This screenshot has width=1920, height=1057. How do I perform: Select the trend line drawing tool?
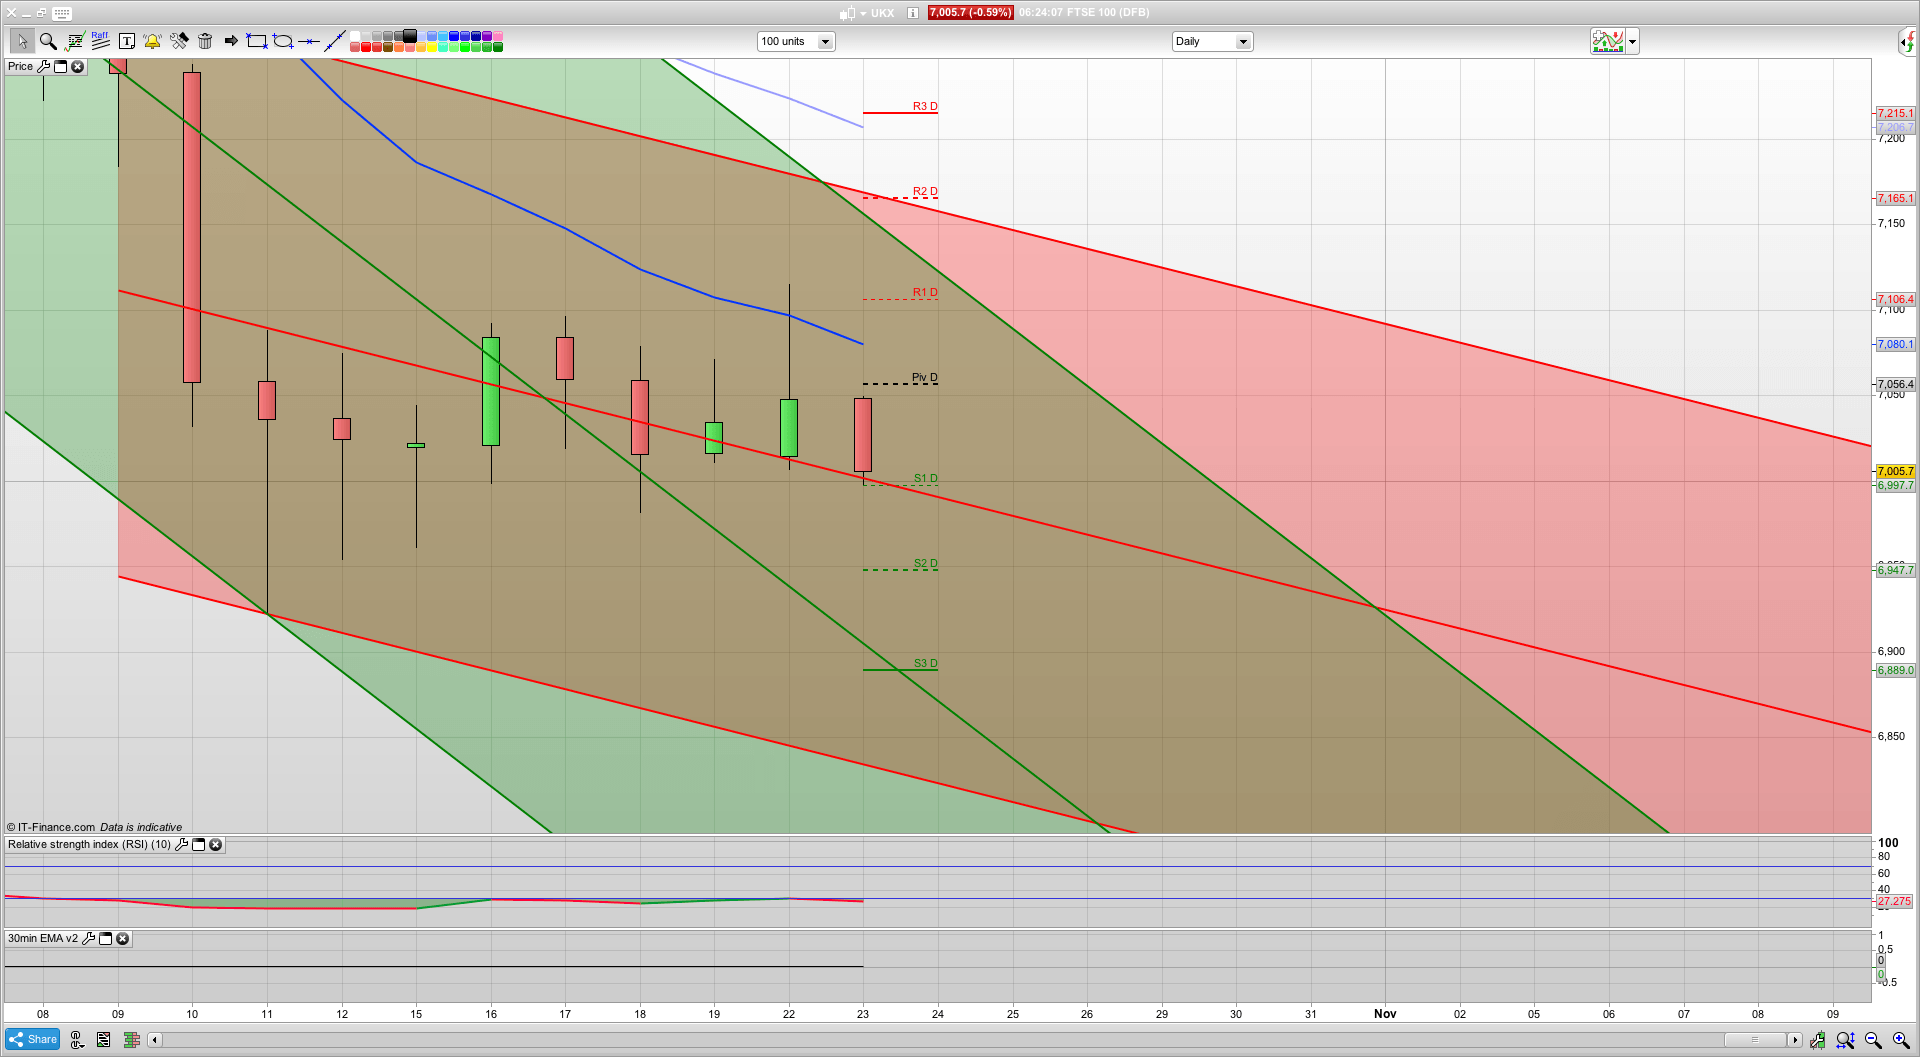pyautogui.click(x=336, y=41)
